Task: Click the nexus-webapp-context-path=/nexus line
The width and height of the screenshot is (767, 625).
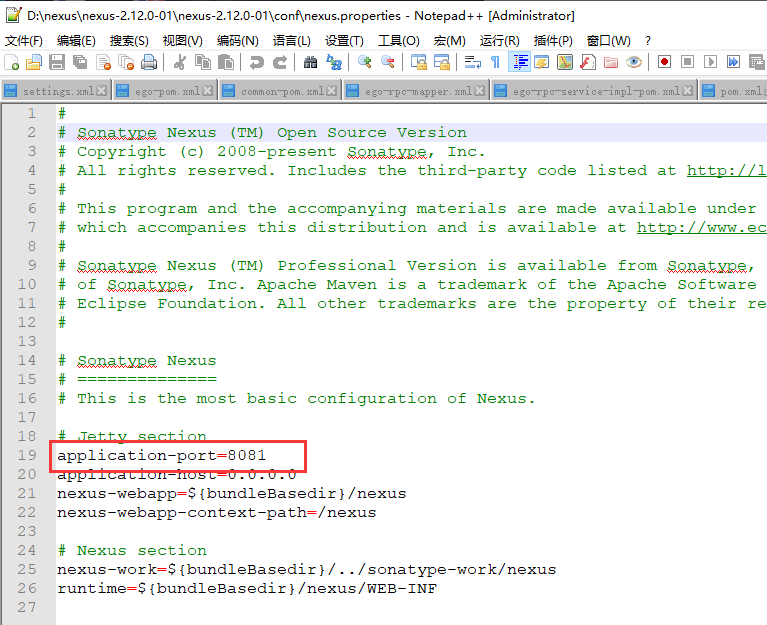Action: click(217, 513)
